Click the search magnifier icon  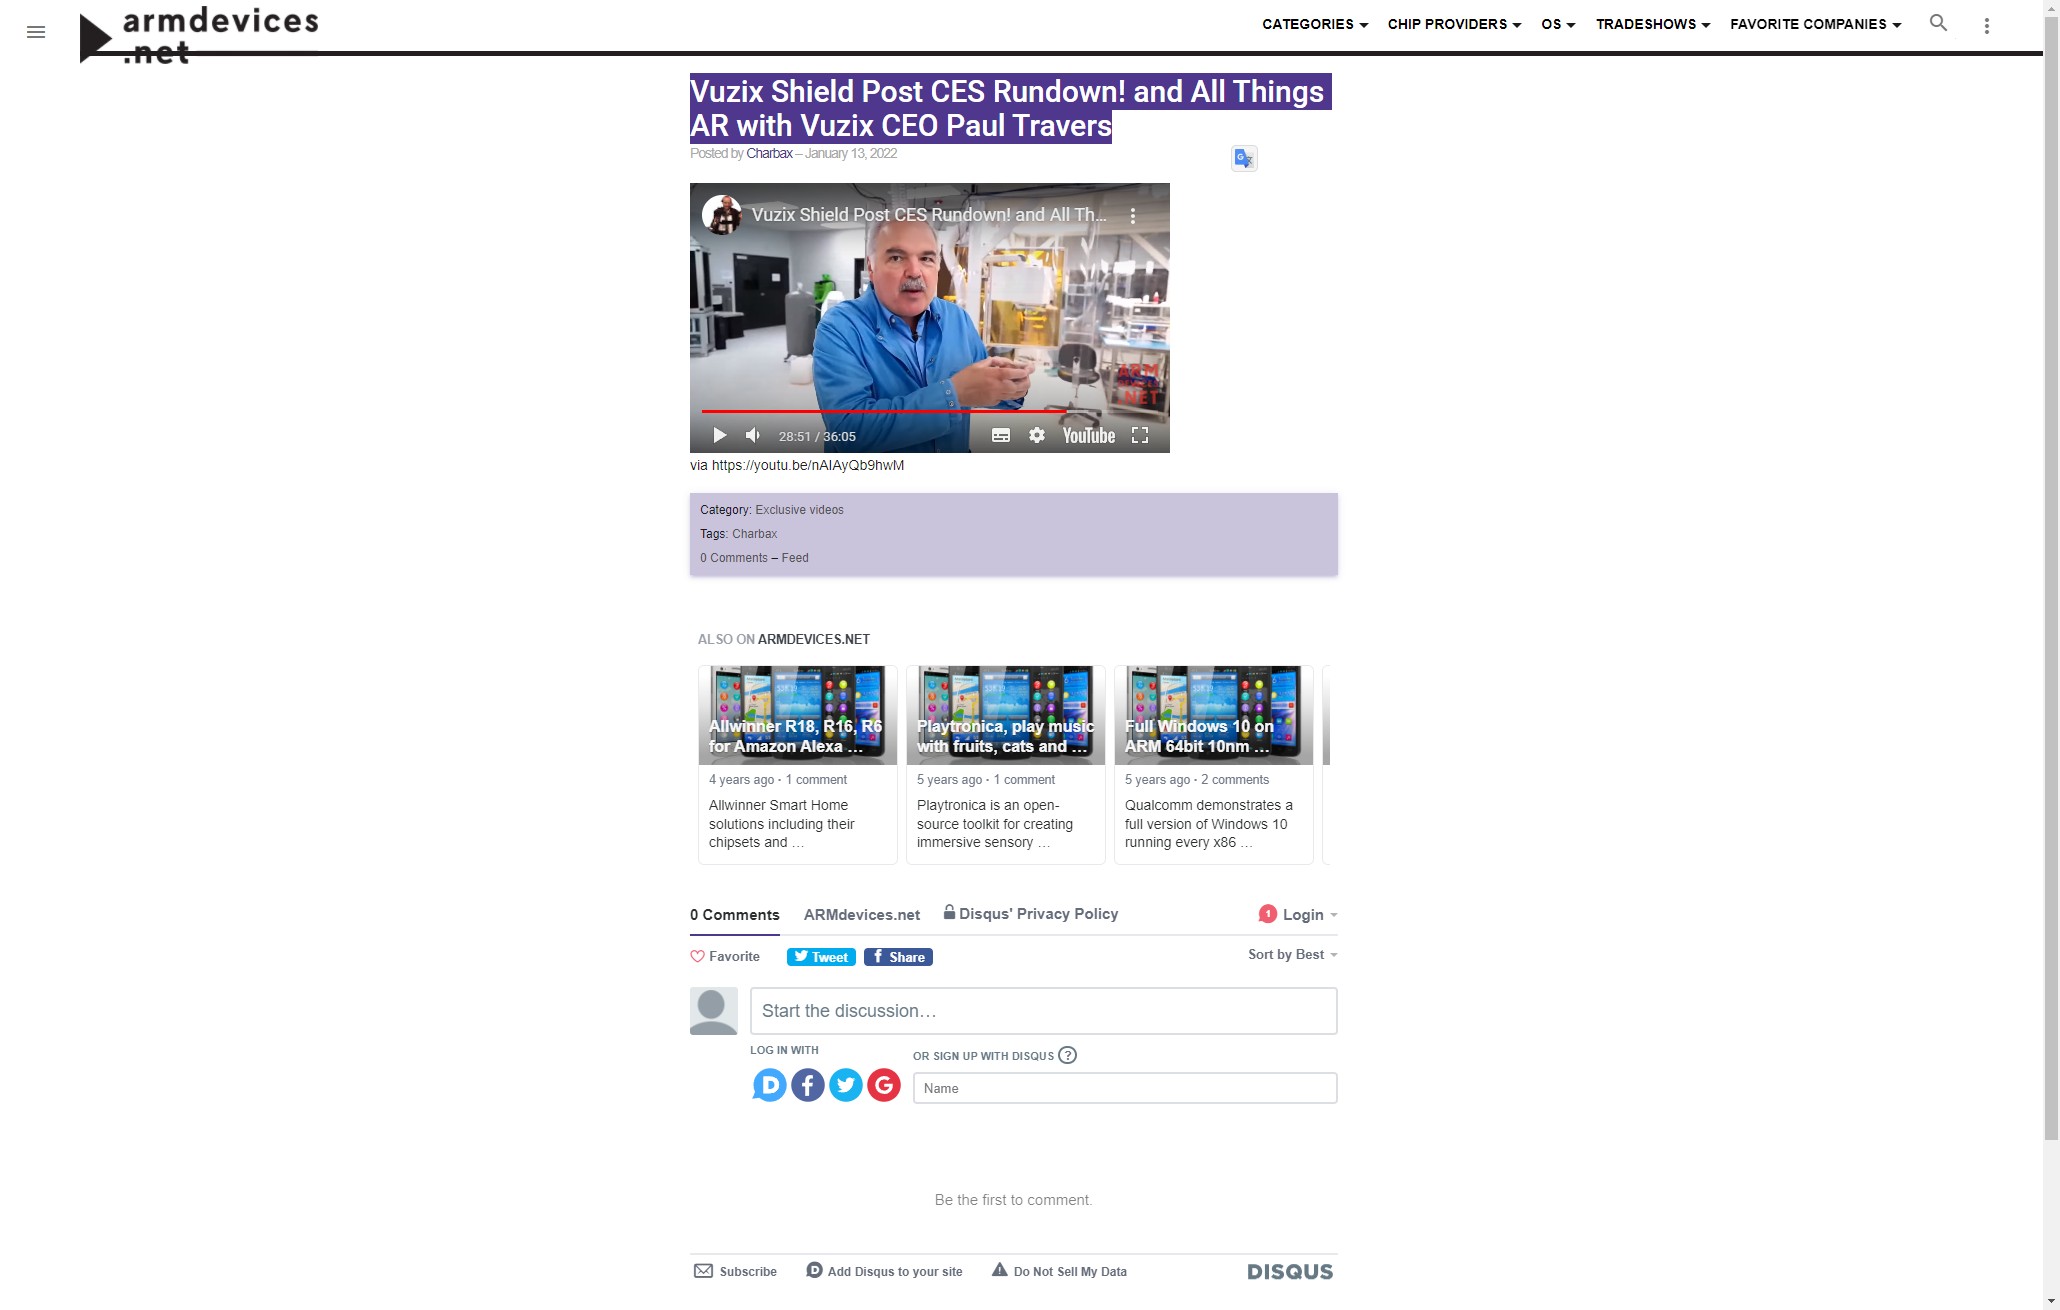click(1938, 23)
